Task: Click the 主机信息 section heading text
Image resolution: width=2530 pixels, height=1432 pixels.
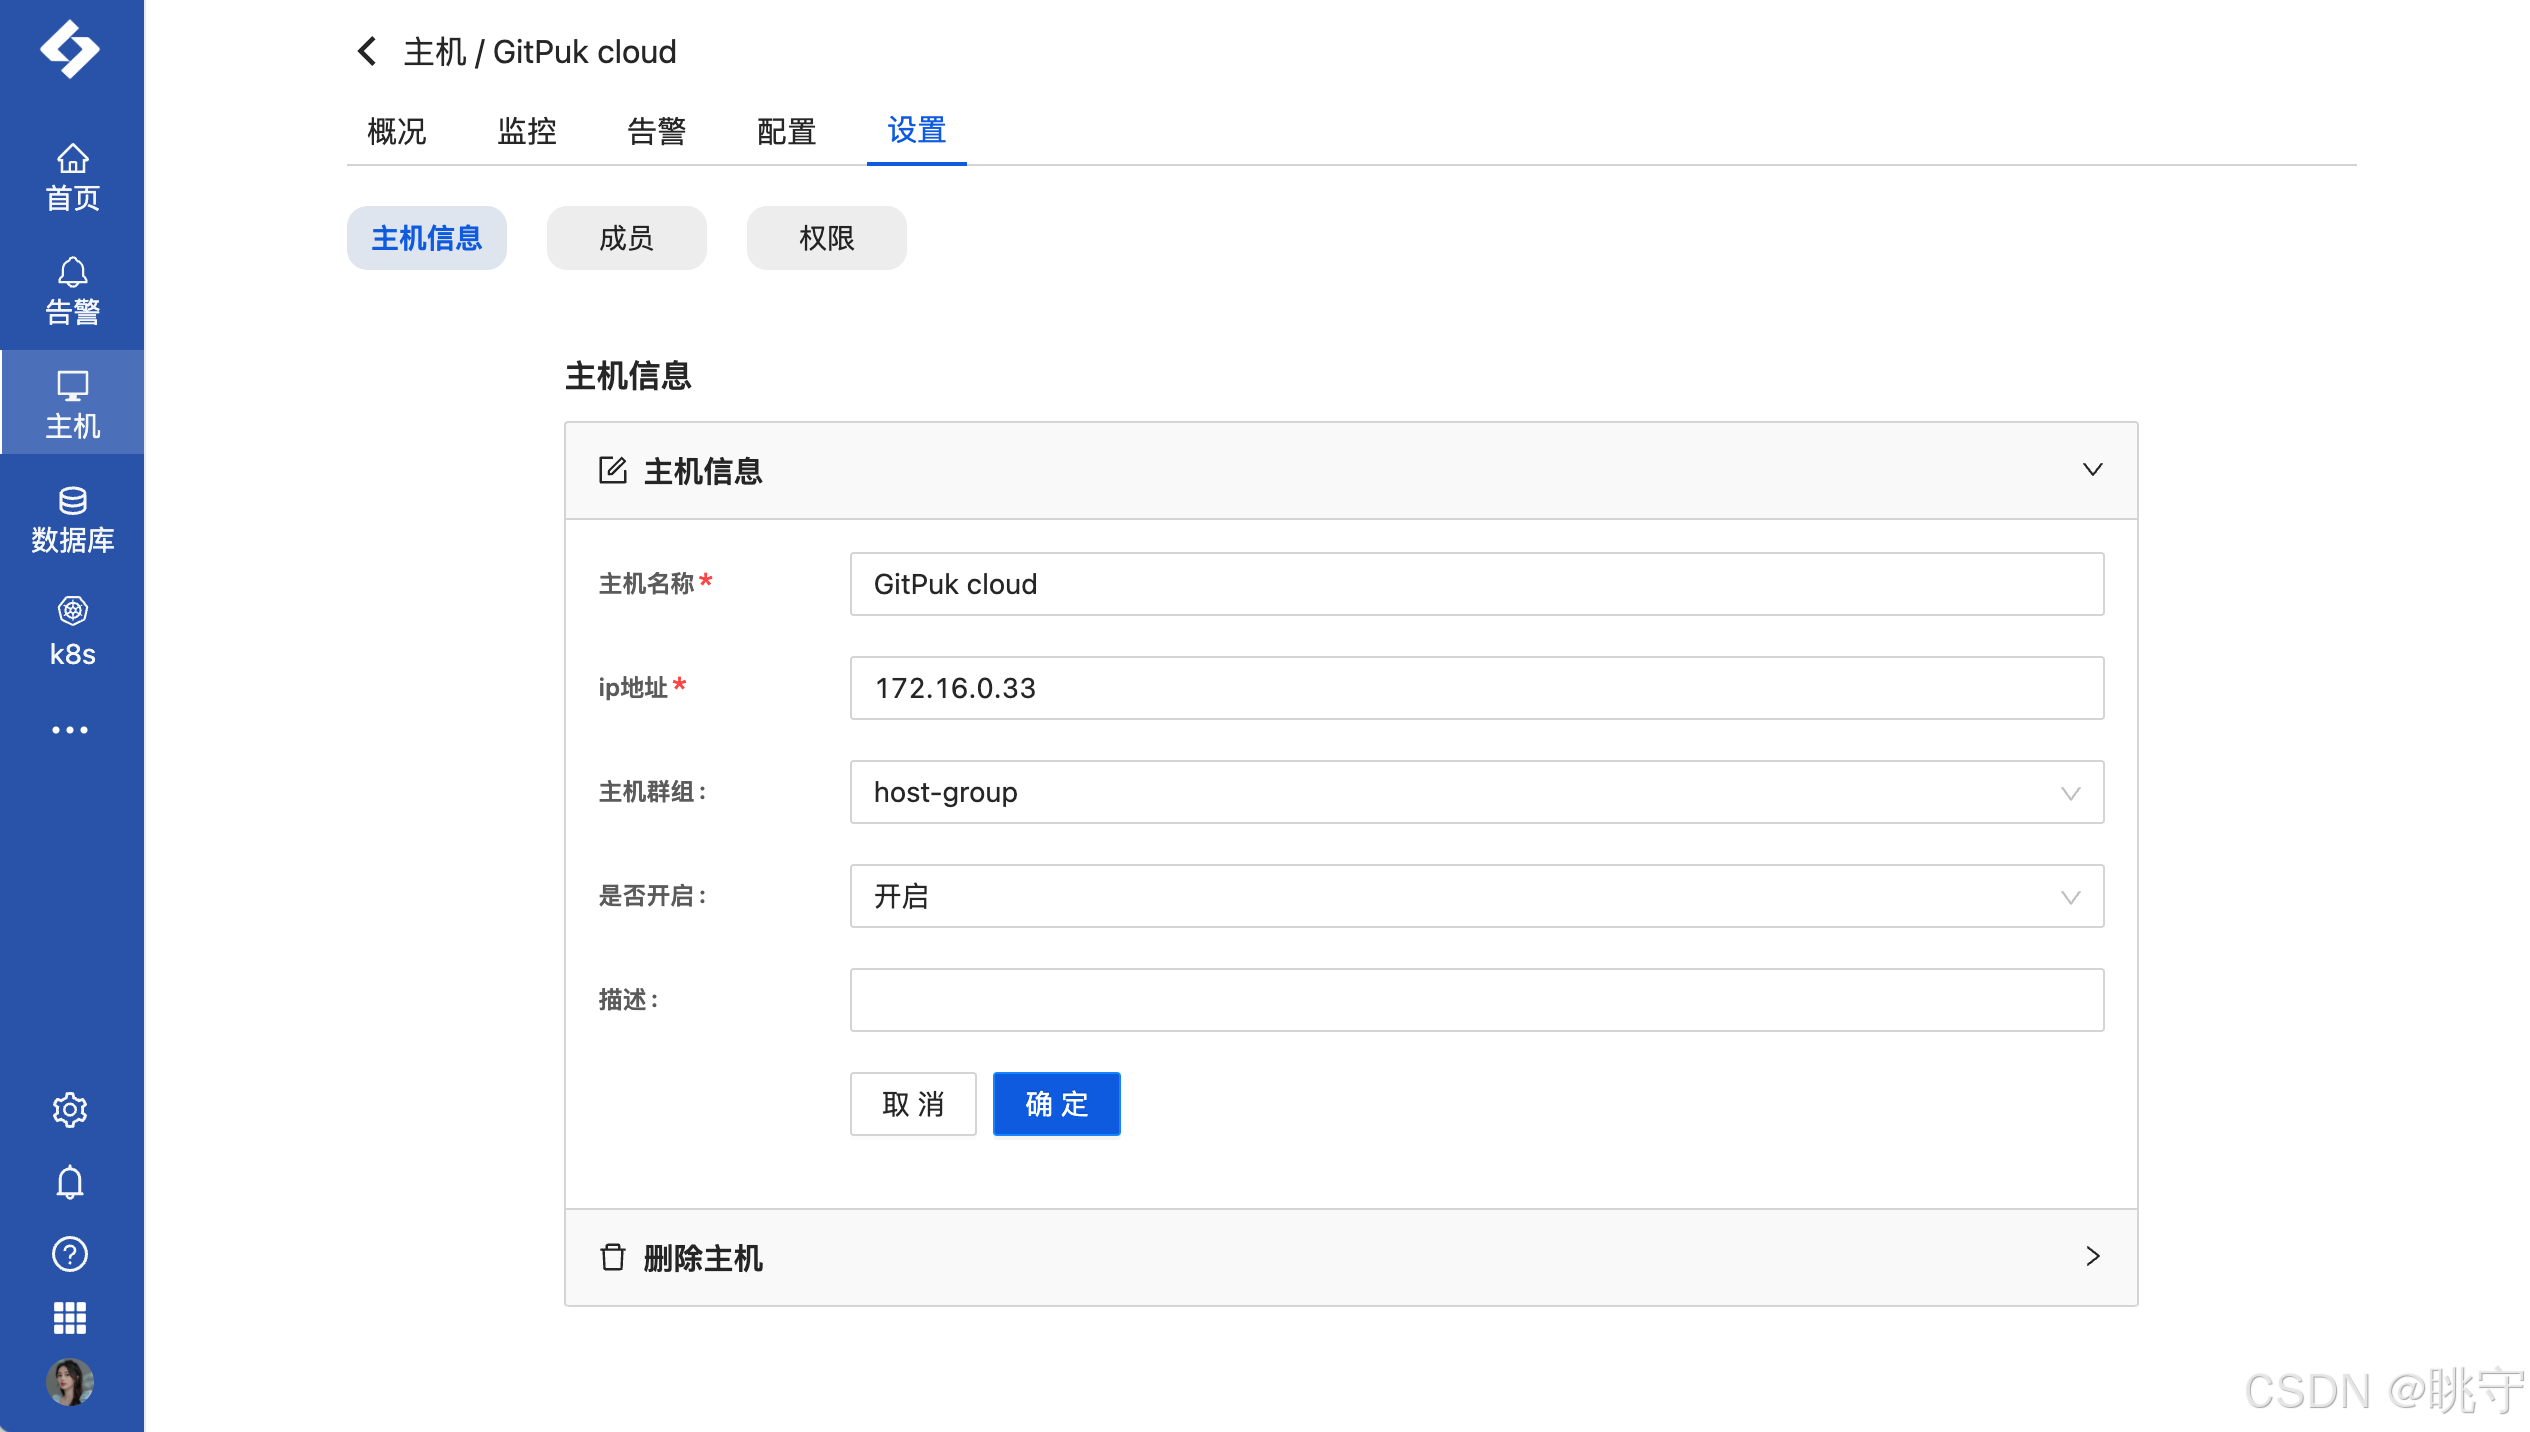Action: 628,376
